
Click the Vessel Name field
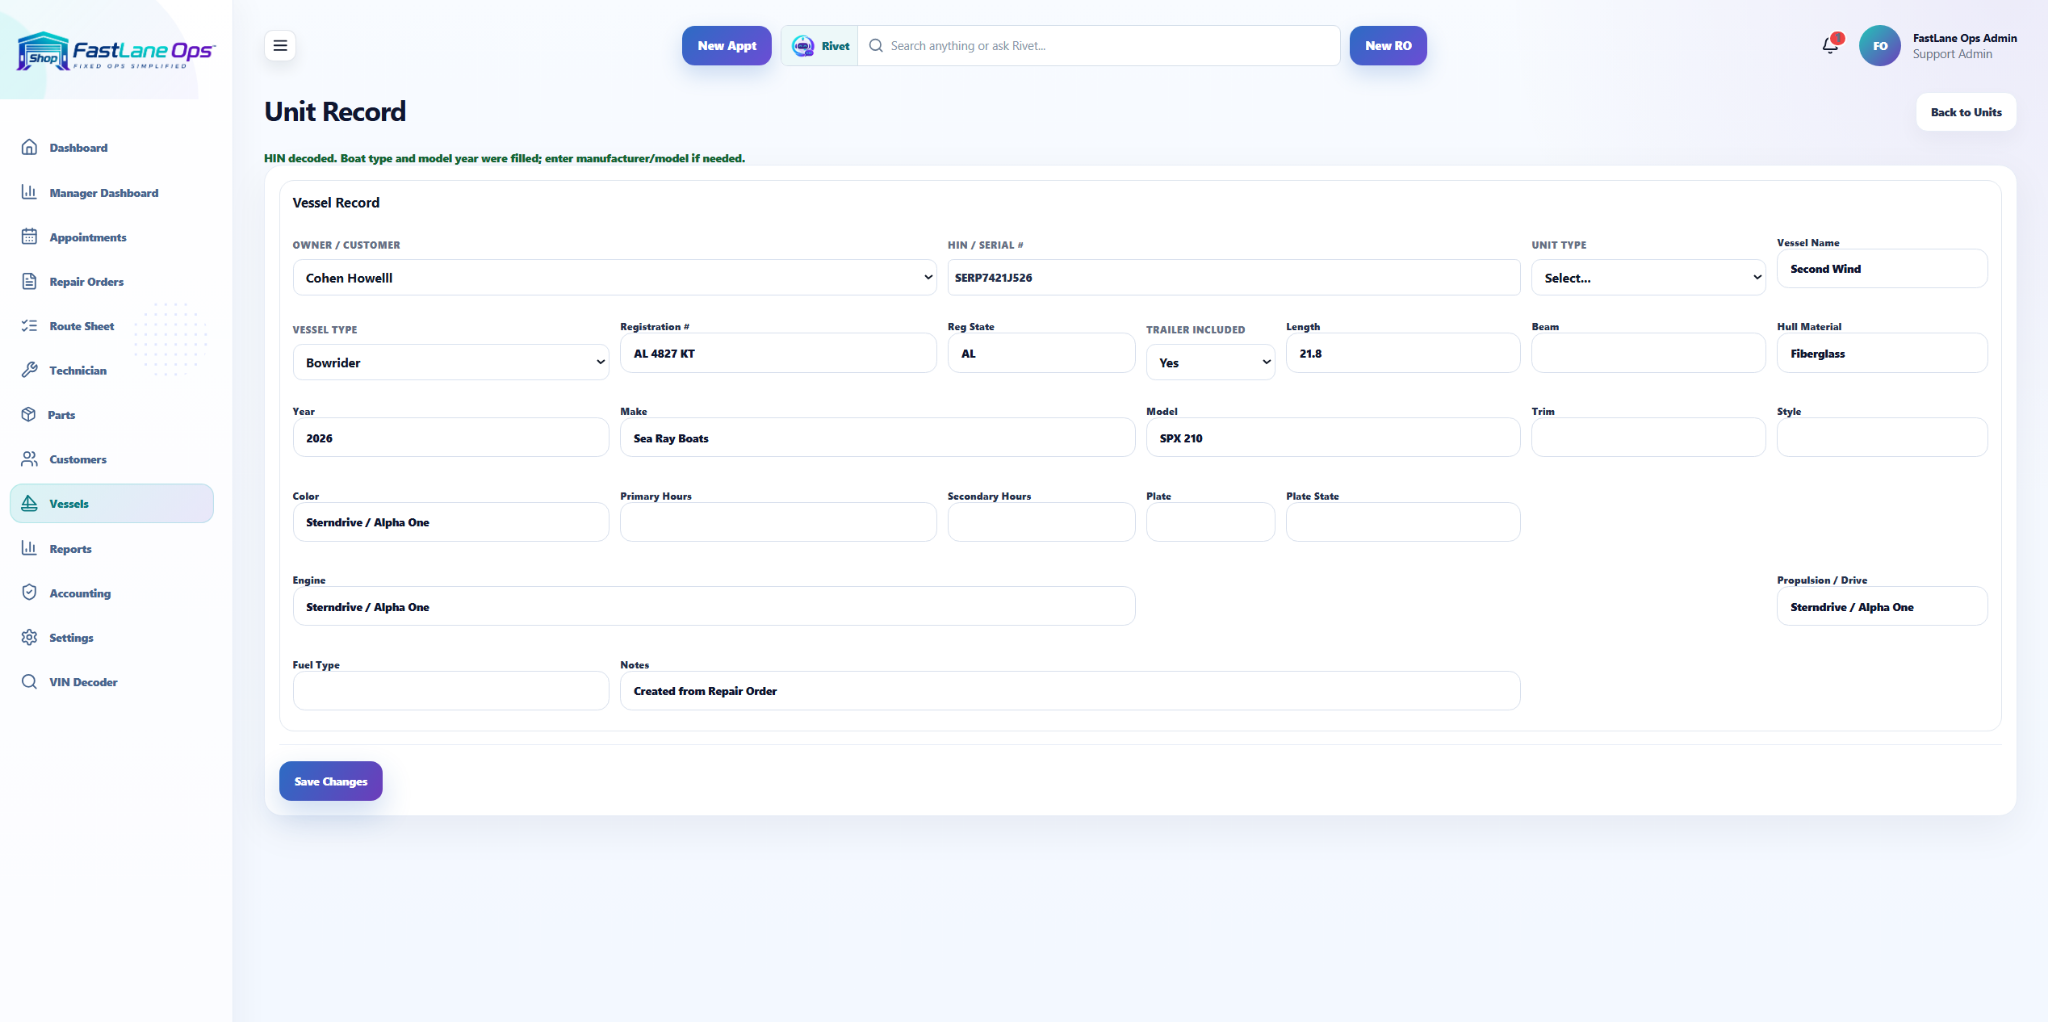[x=1882, y=269]
